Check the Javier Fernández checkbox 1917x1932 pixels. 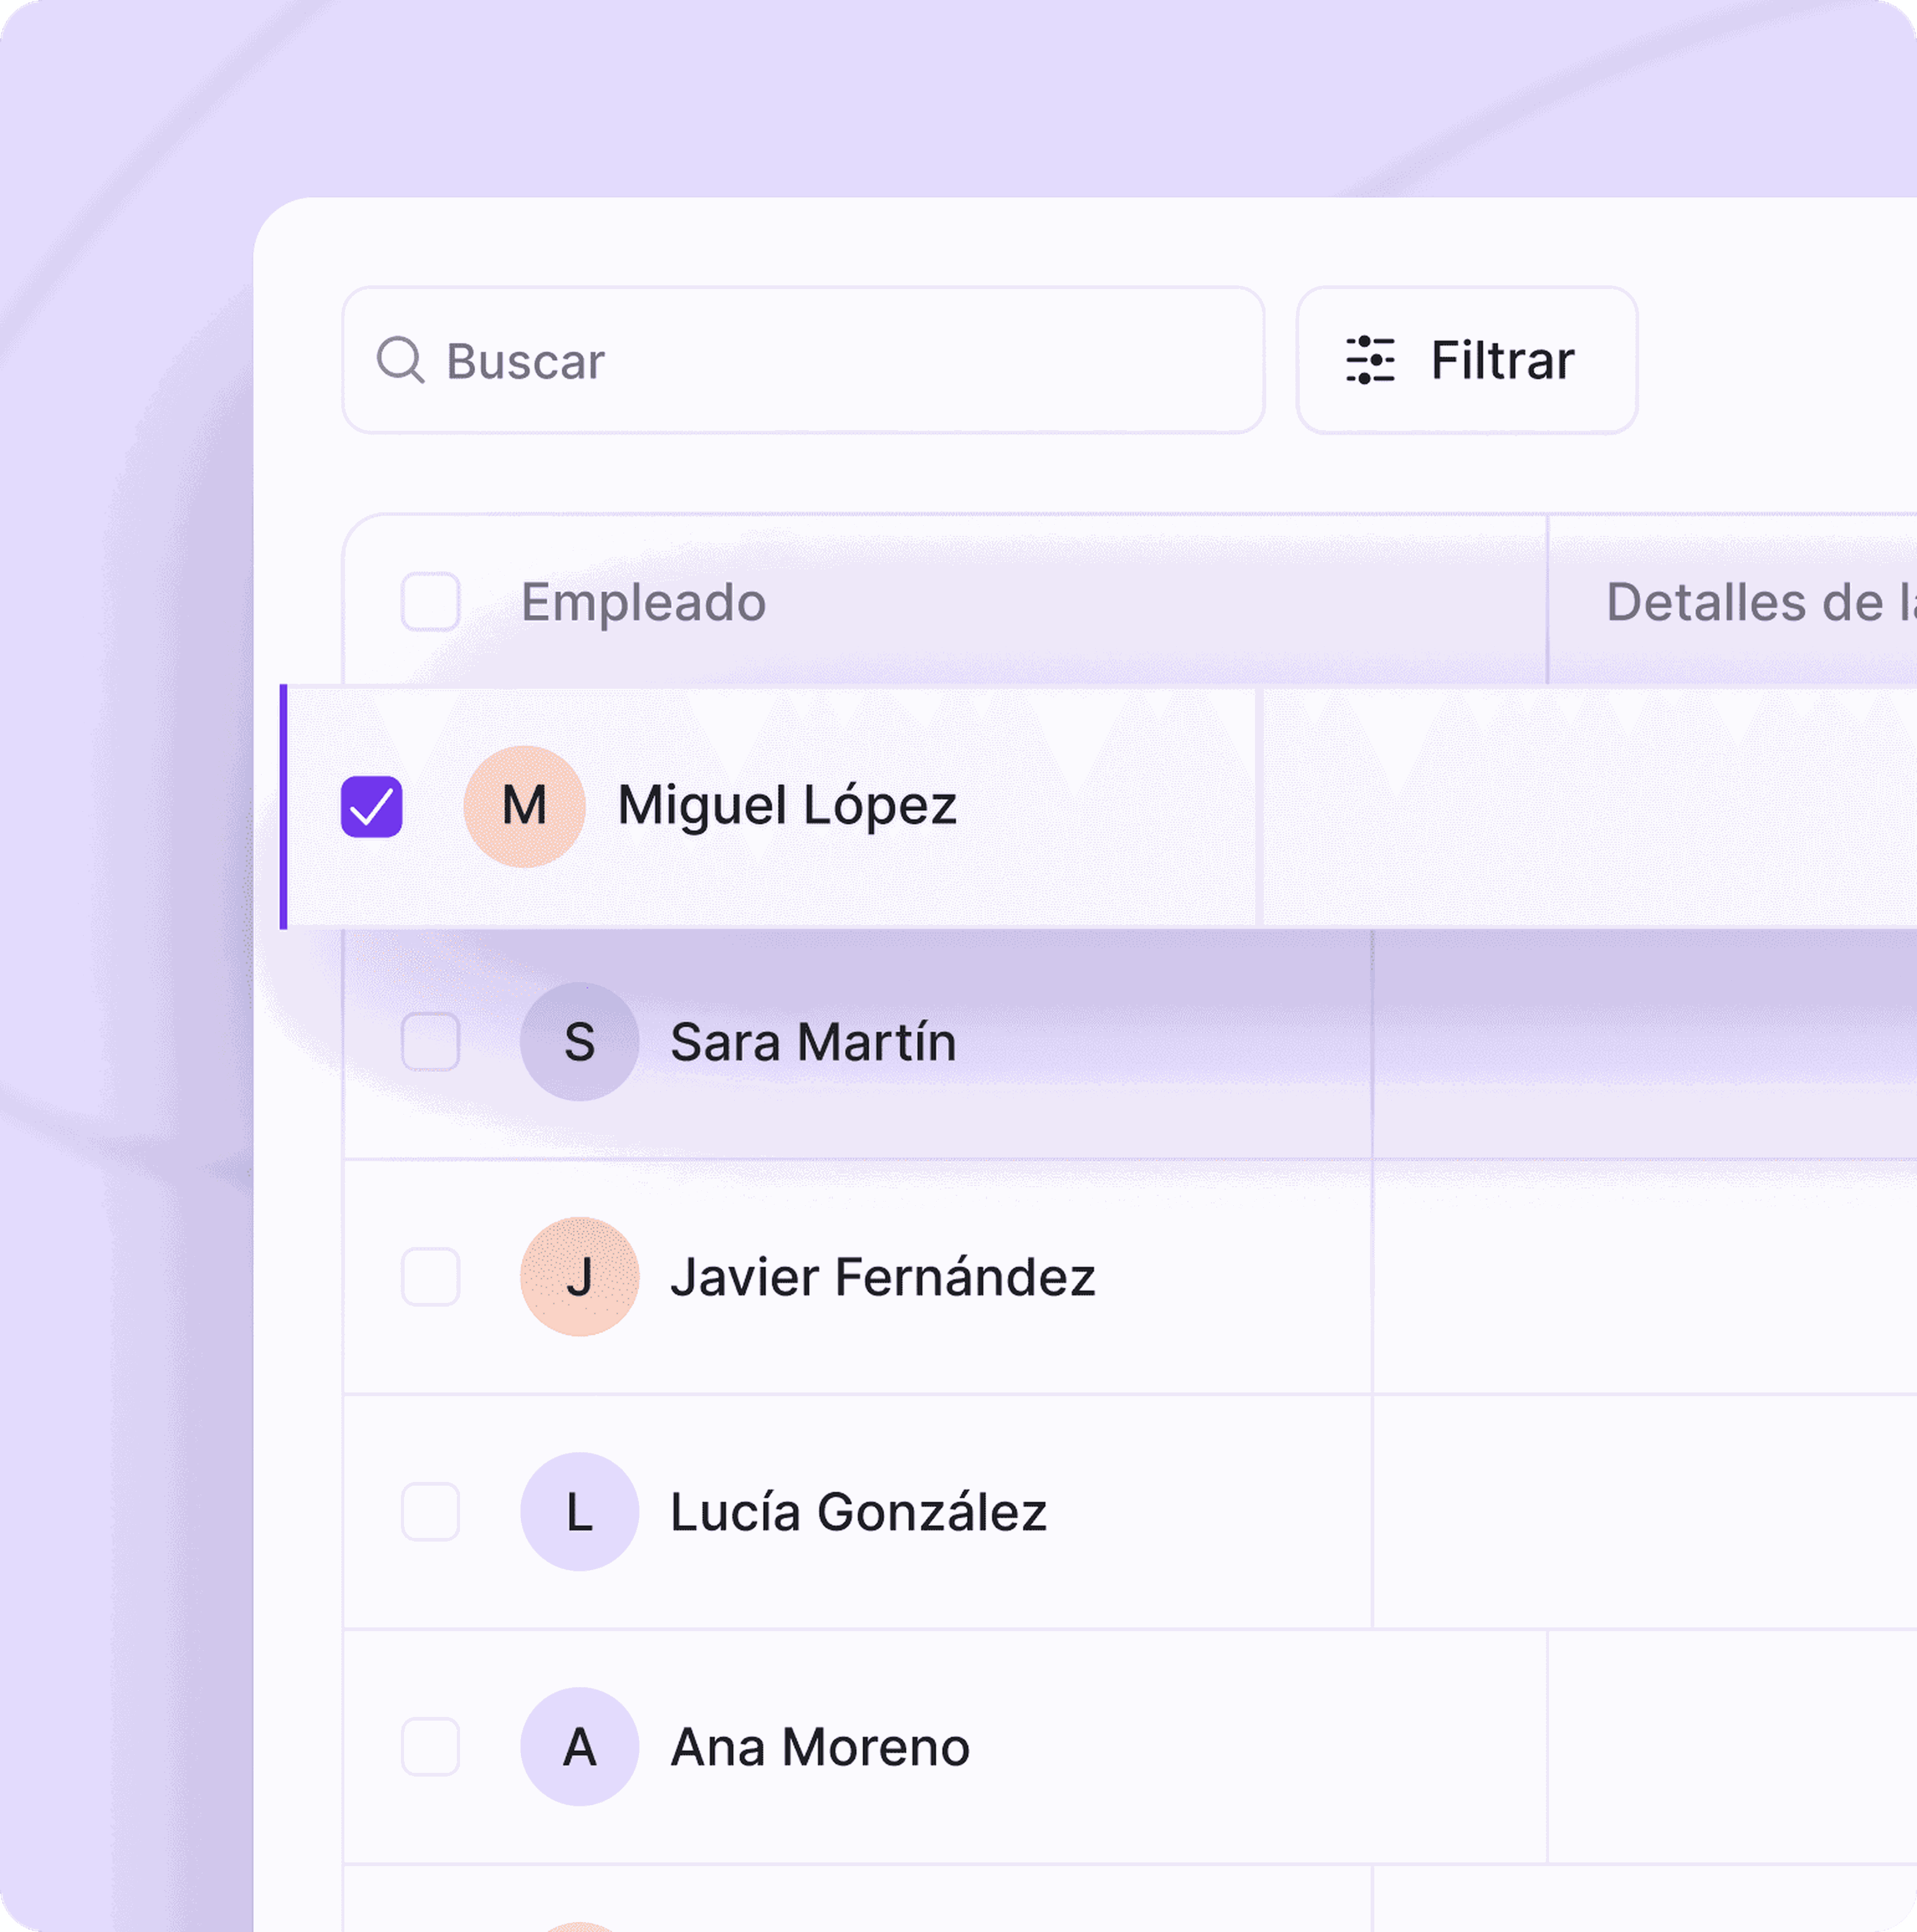coord(430,1277)
